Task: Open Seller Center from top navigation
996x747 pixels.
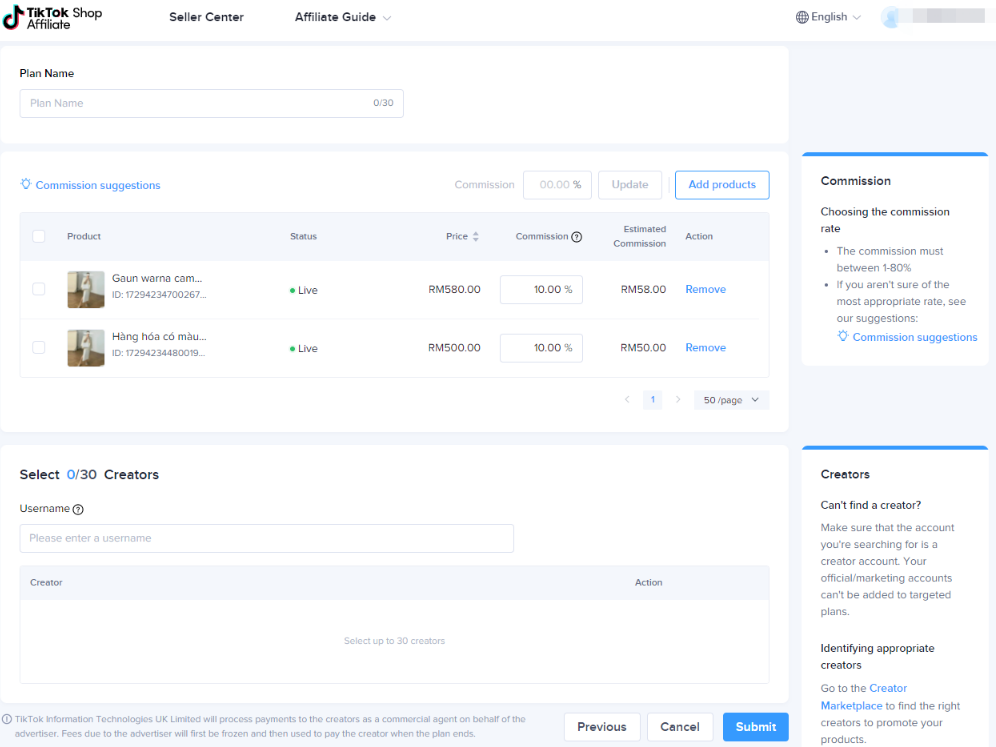Action: (x=206, y=17)
